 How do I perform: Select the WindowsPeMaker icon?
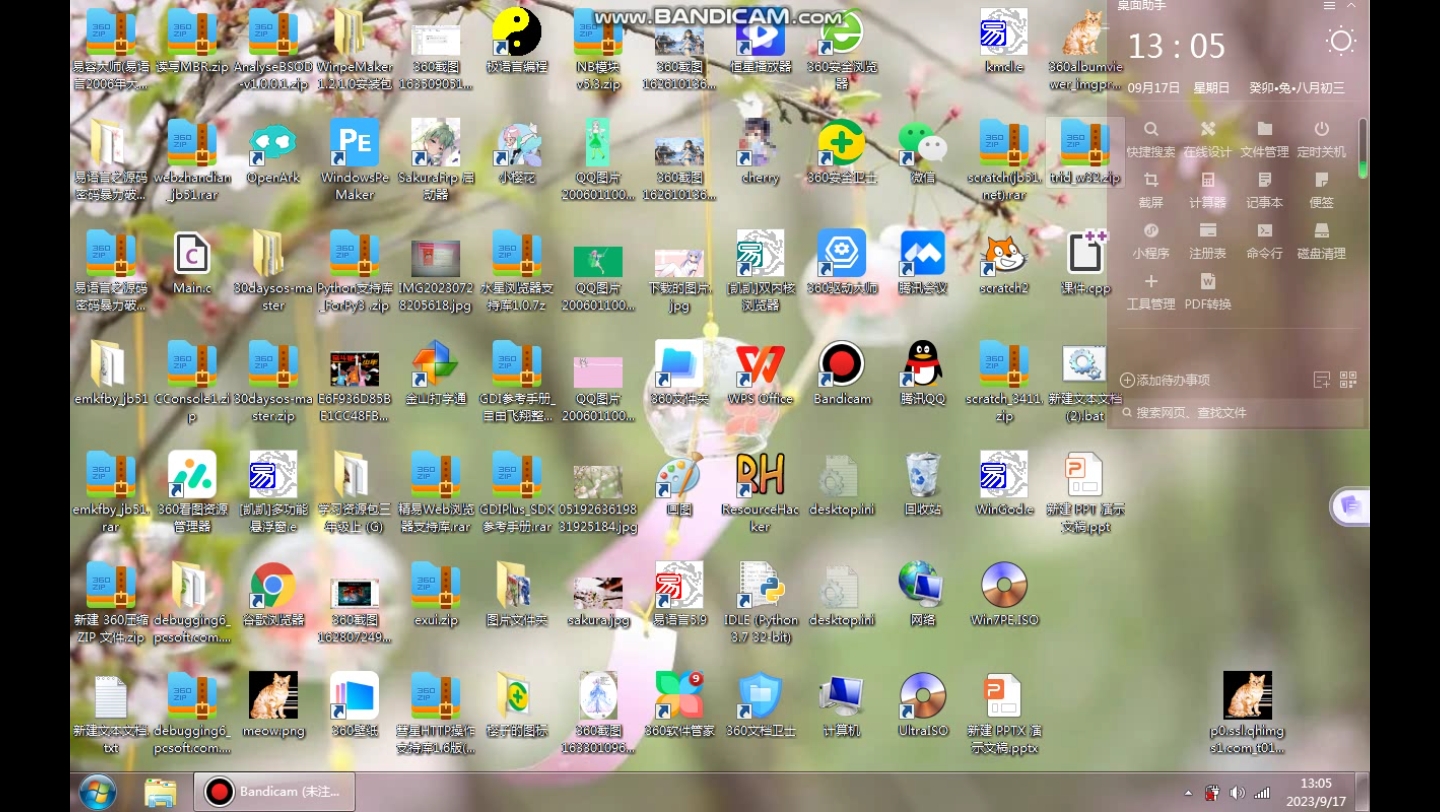[354, 160]
